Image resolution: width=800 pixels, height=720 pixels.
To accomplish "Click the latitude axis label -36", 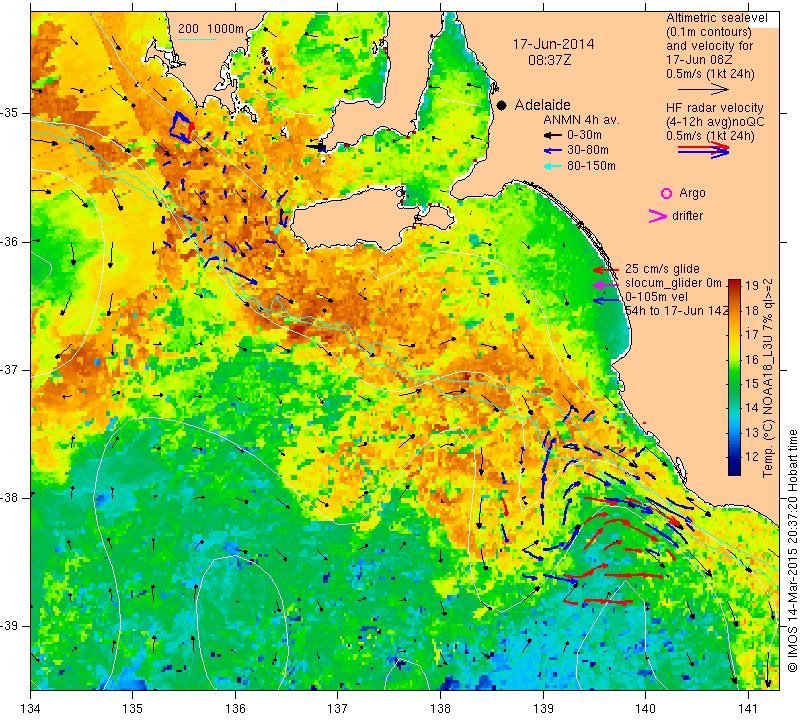I will 9,241.
